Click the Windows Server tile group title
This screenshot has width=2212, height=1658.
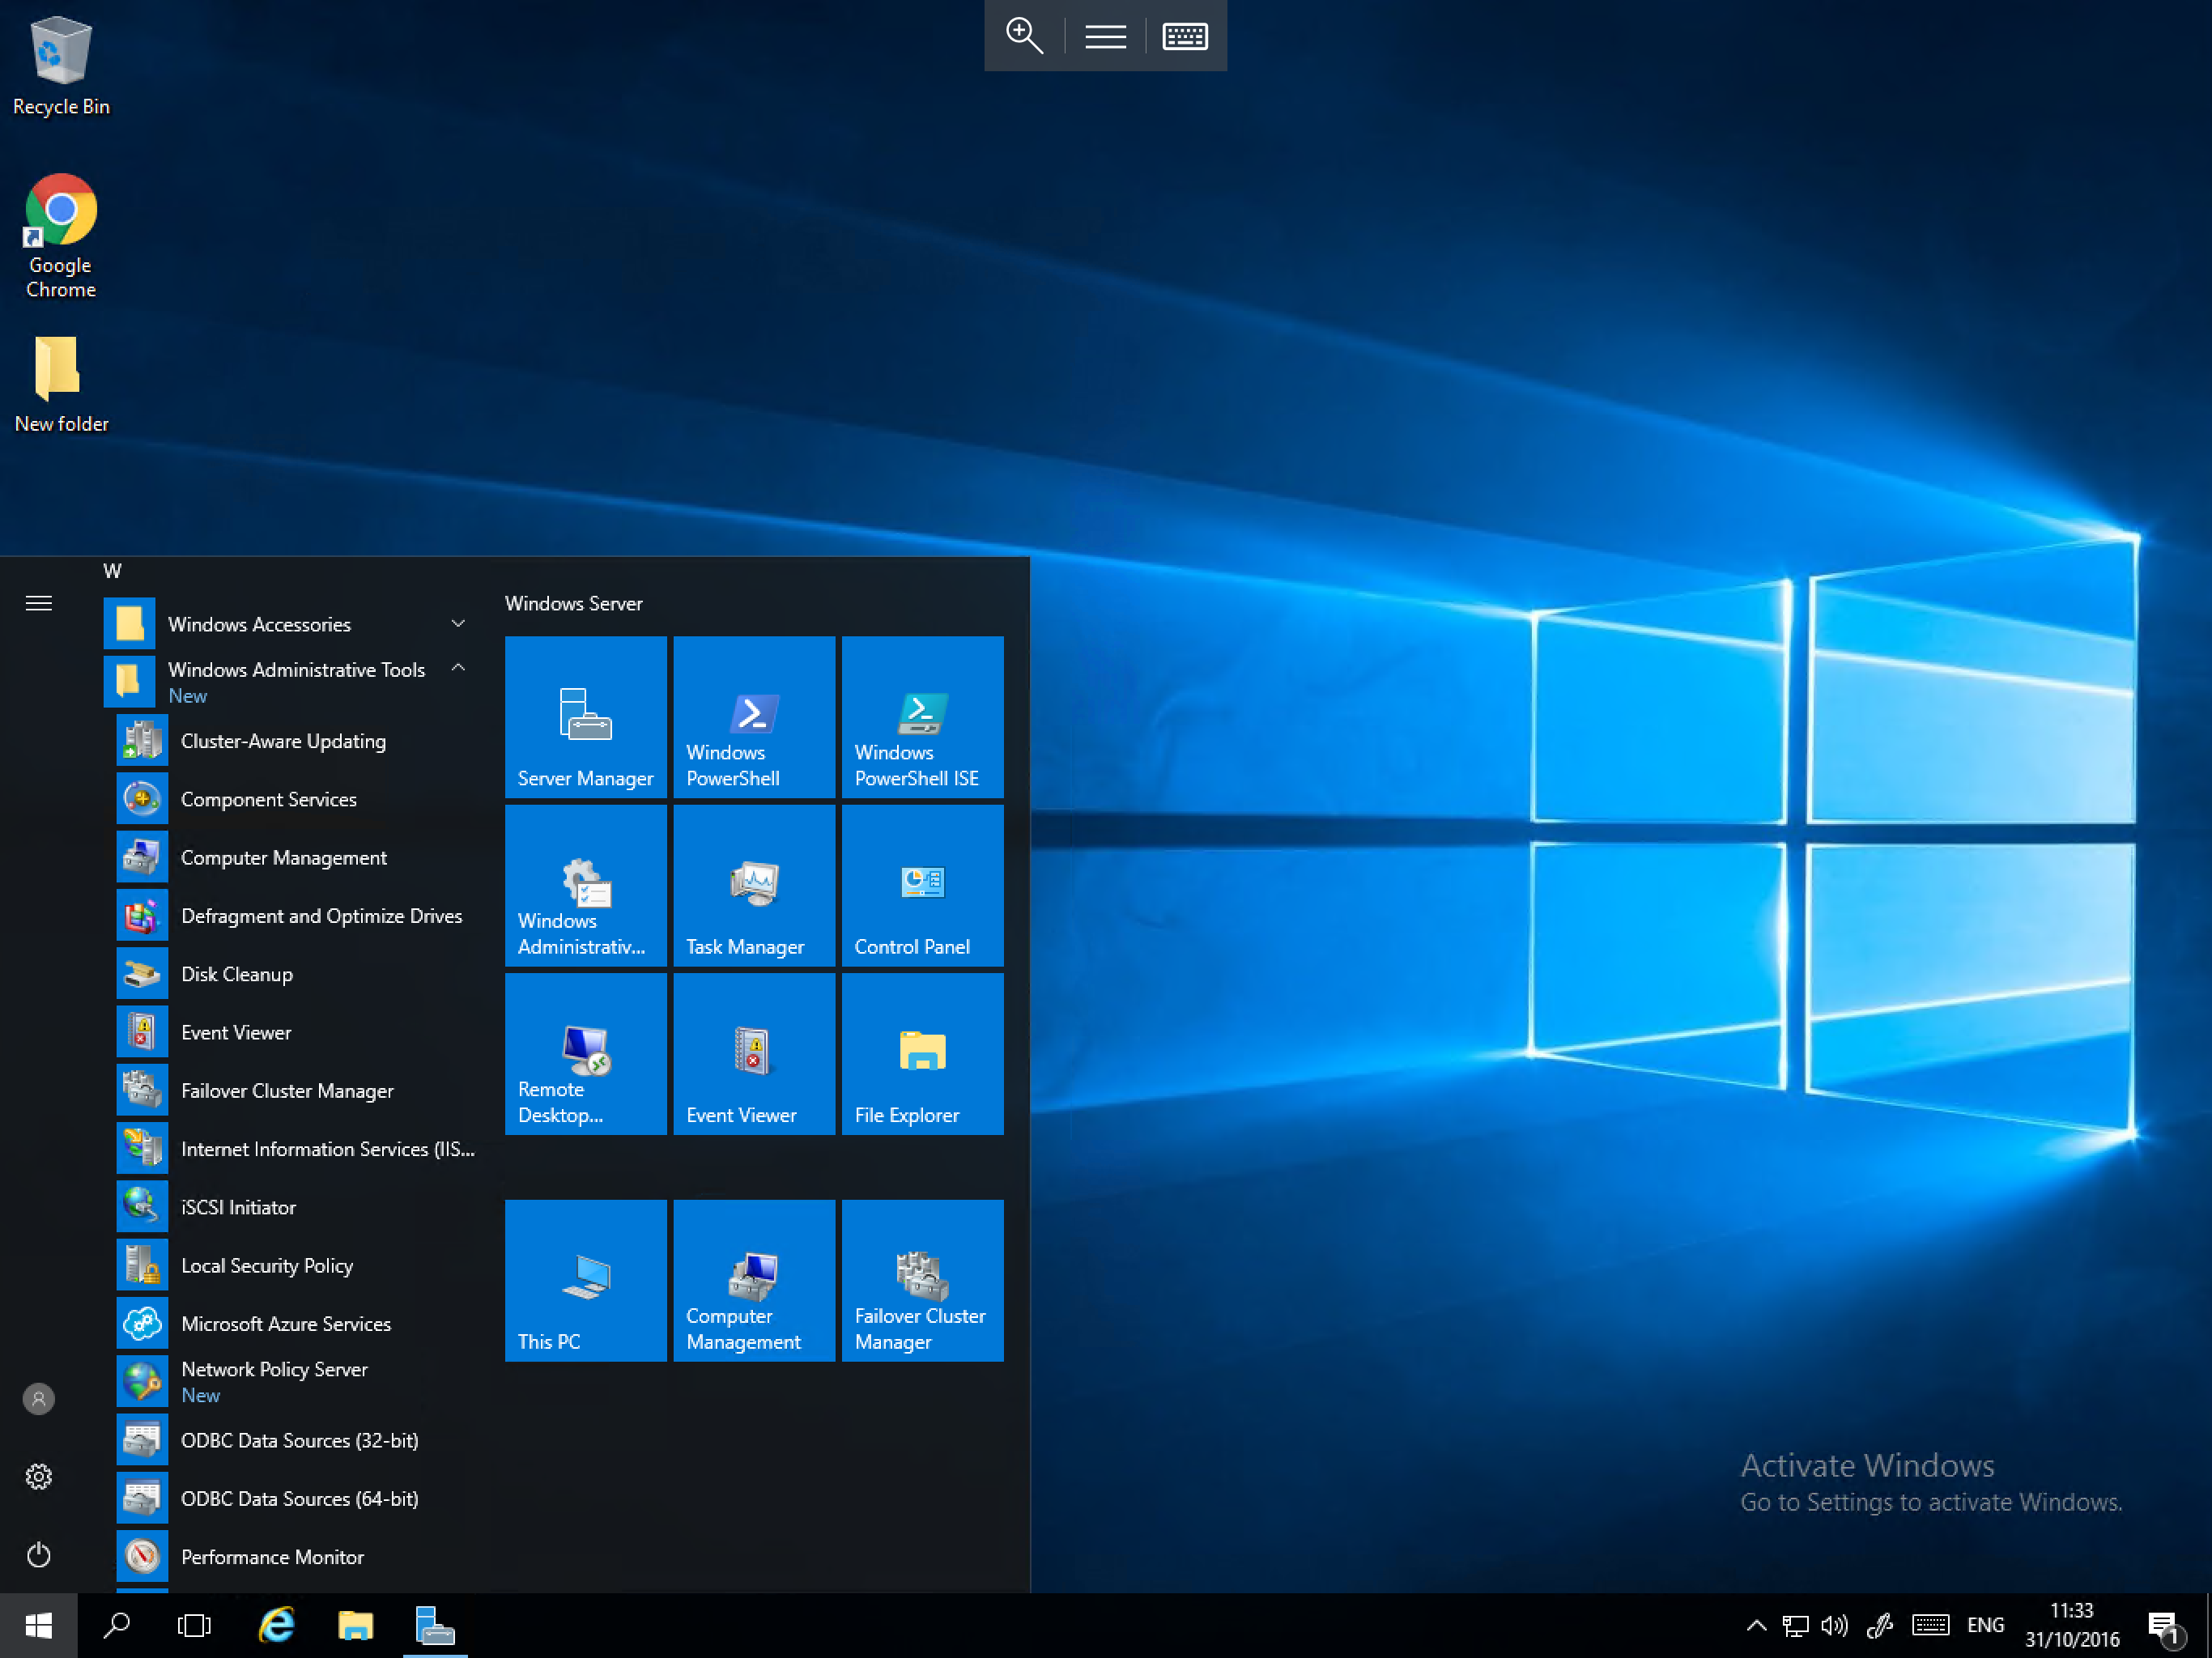click(x=574, y=603)
